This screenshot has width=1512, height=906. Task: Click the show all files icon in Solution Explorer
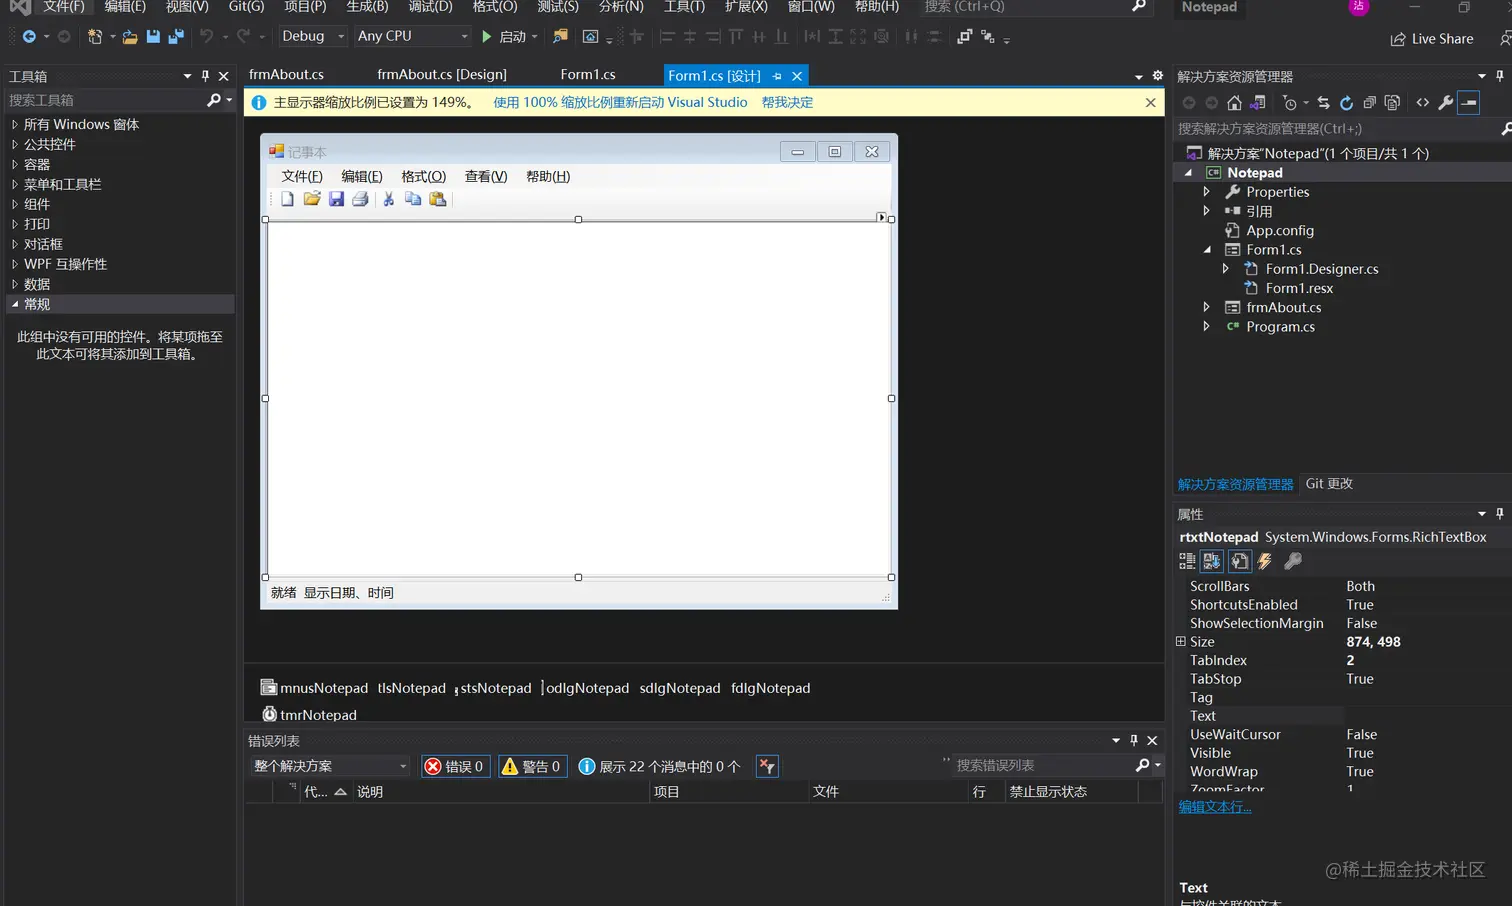(1392, 103)
